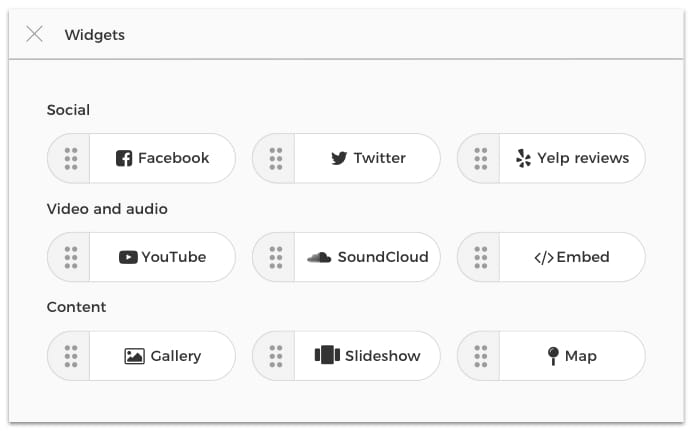
Task: Click the YouTube widget drag handle
Action: coord(70,257)
